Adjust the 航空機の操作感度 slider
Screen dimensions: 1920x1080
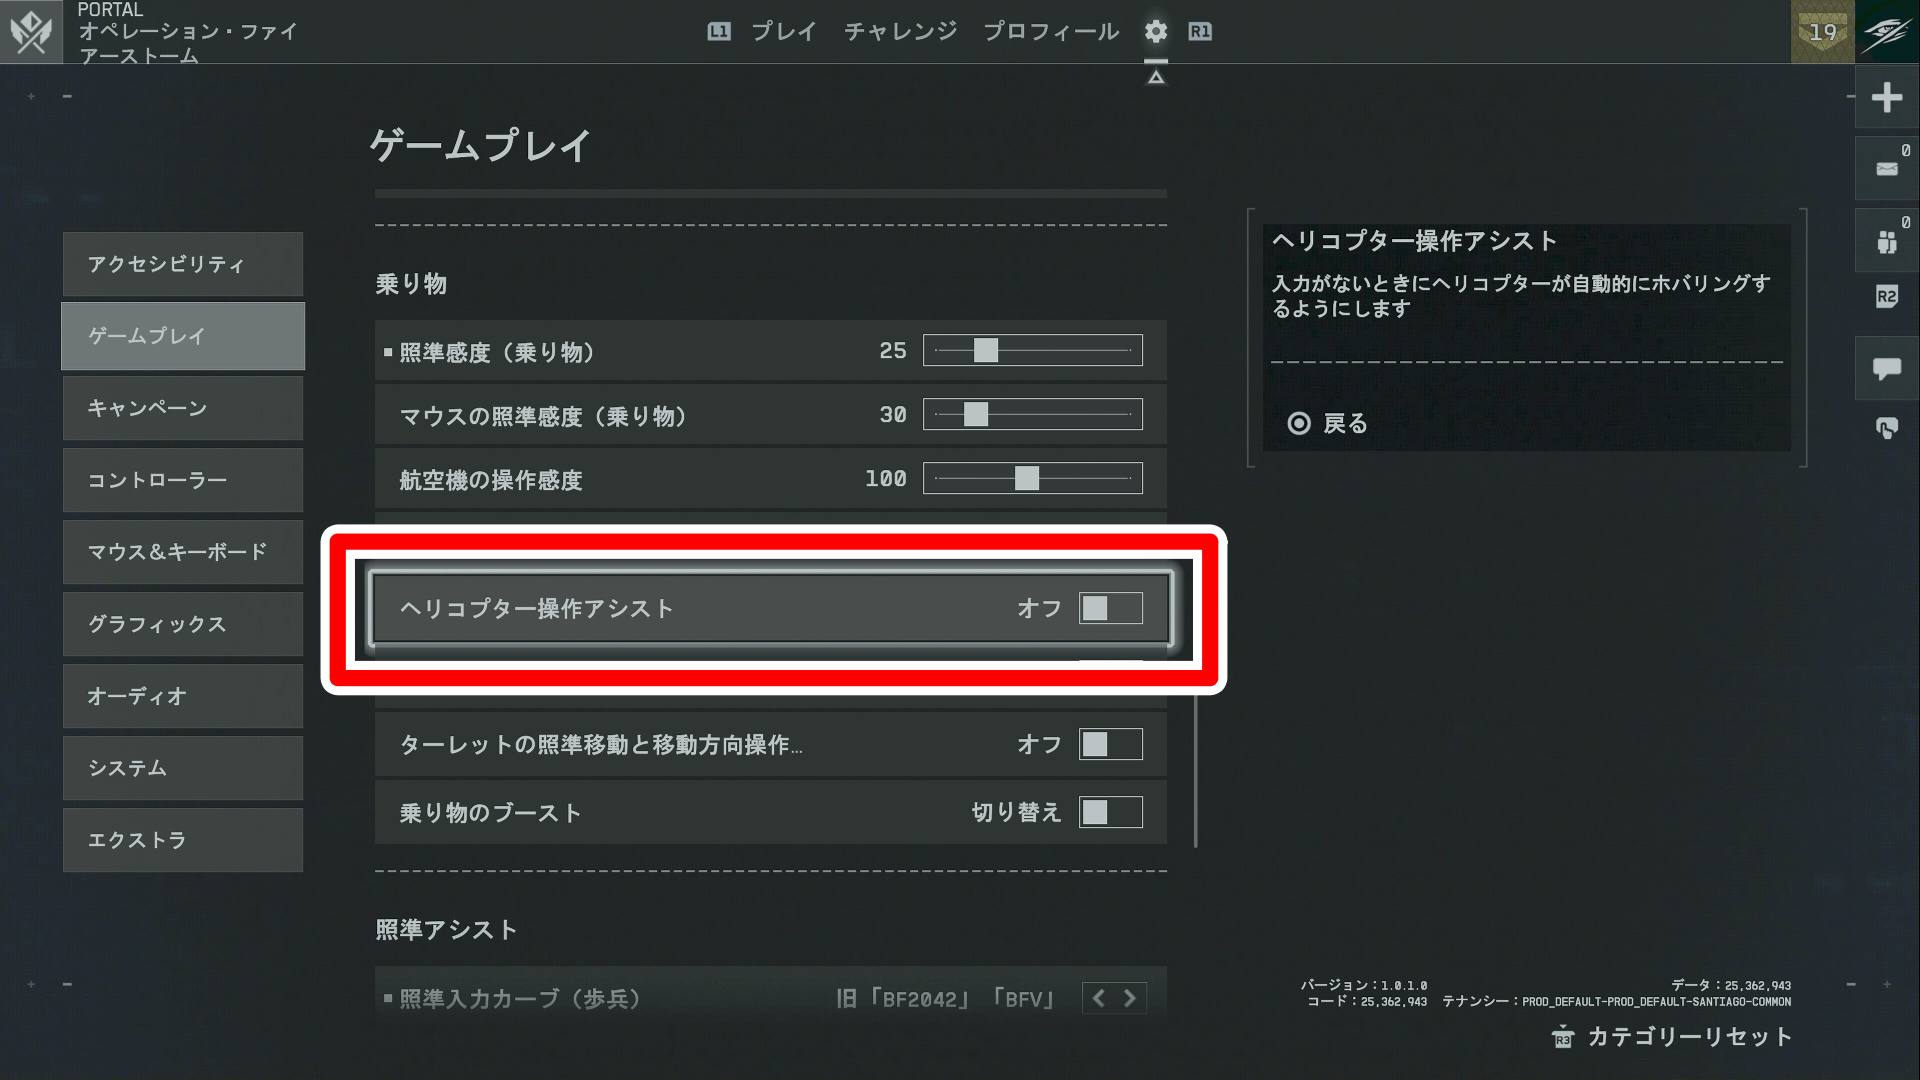pyautogui.click(x=1027, y=479)
